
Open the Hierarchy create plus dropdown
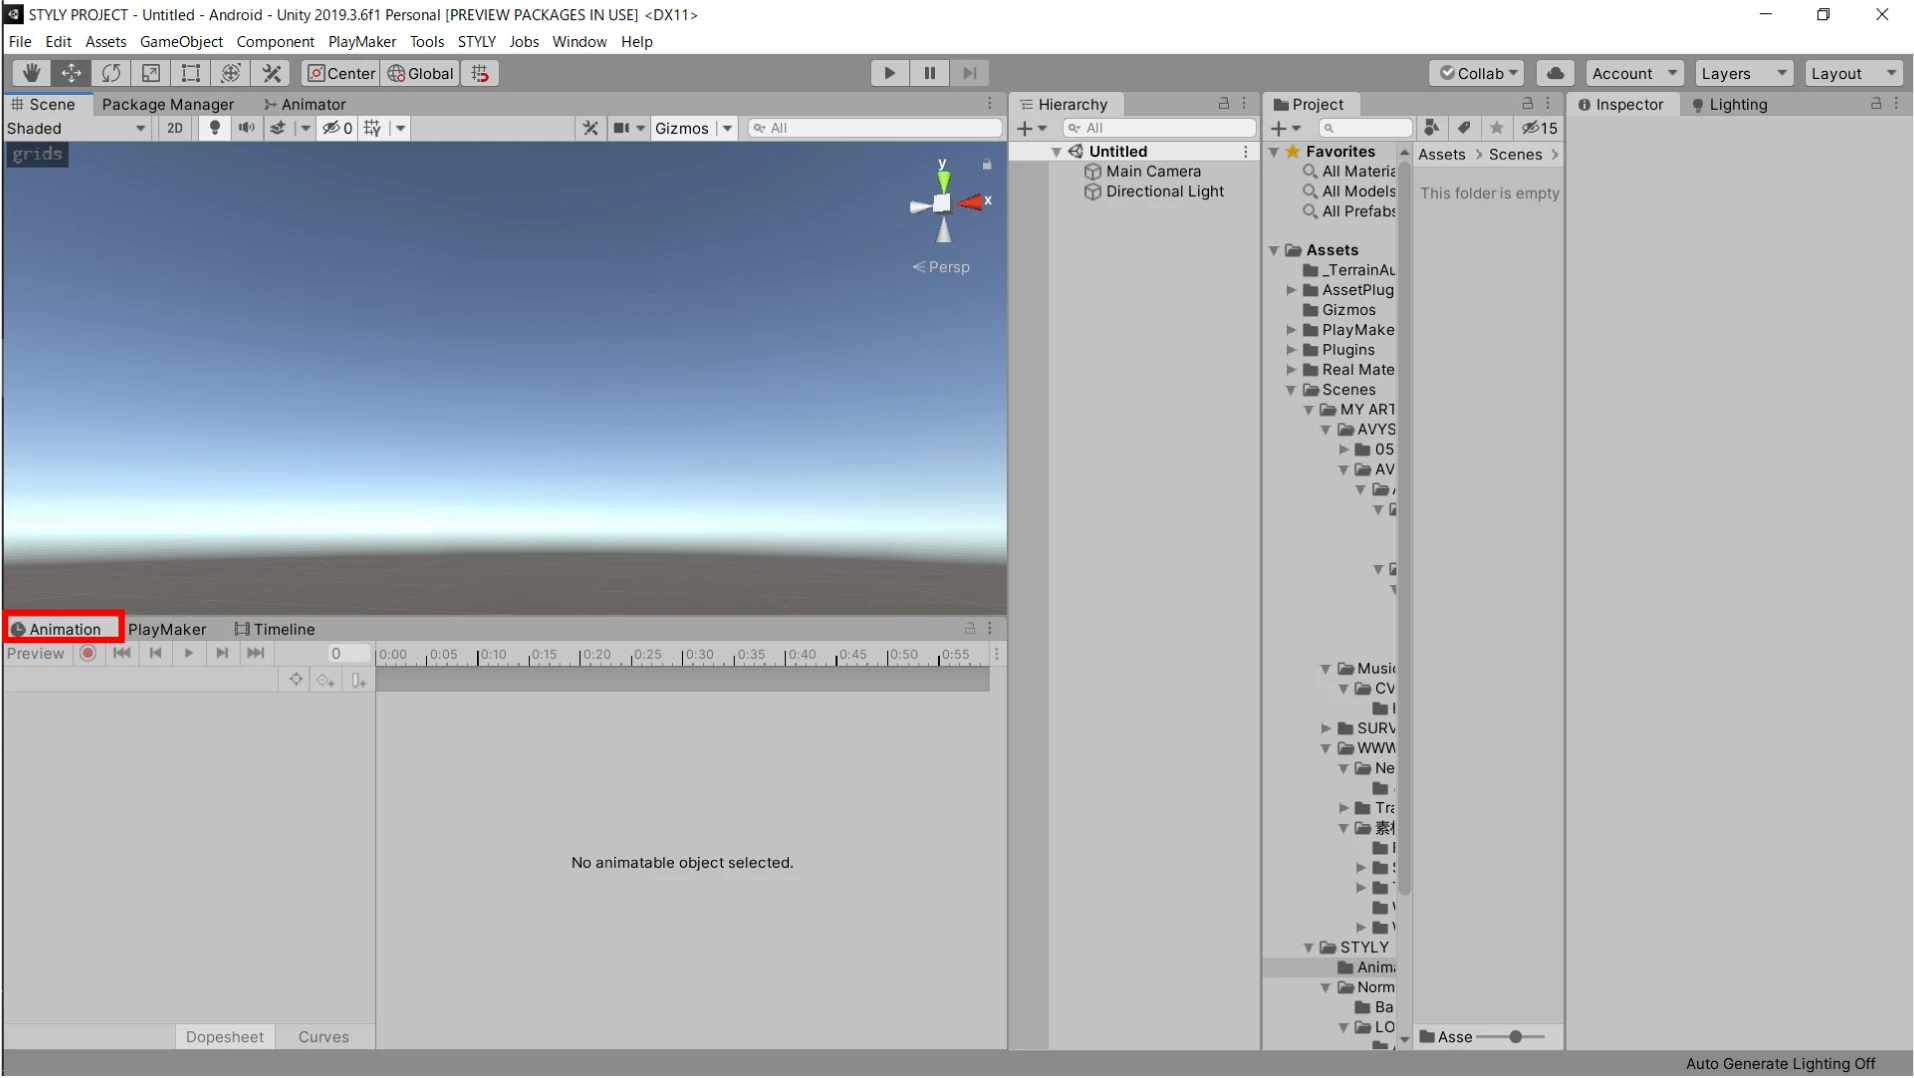tap(1031, 128)
